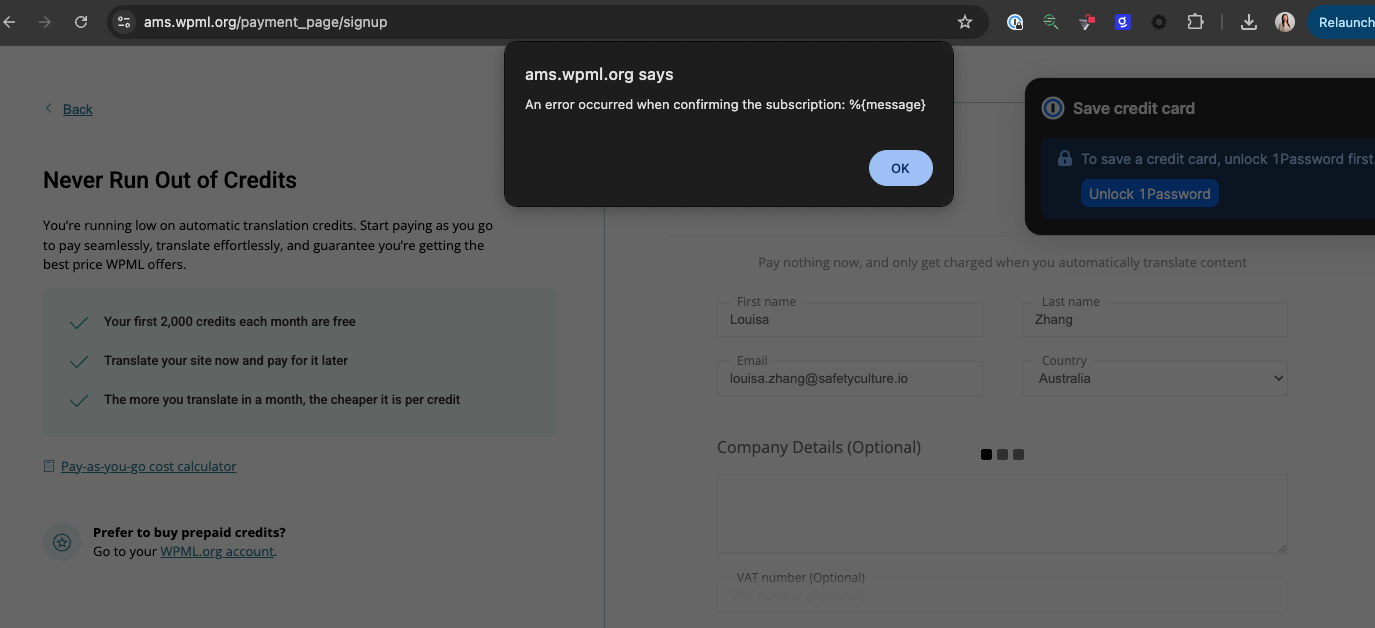Click the 'Save credit card' title text
The height and width of the screenshot is (628, 1375).
point(1134,108)
